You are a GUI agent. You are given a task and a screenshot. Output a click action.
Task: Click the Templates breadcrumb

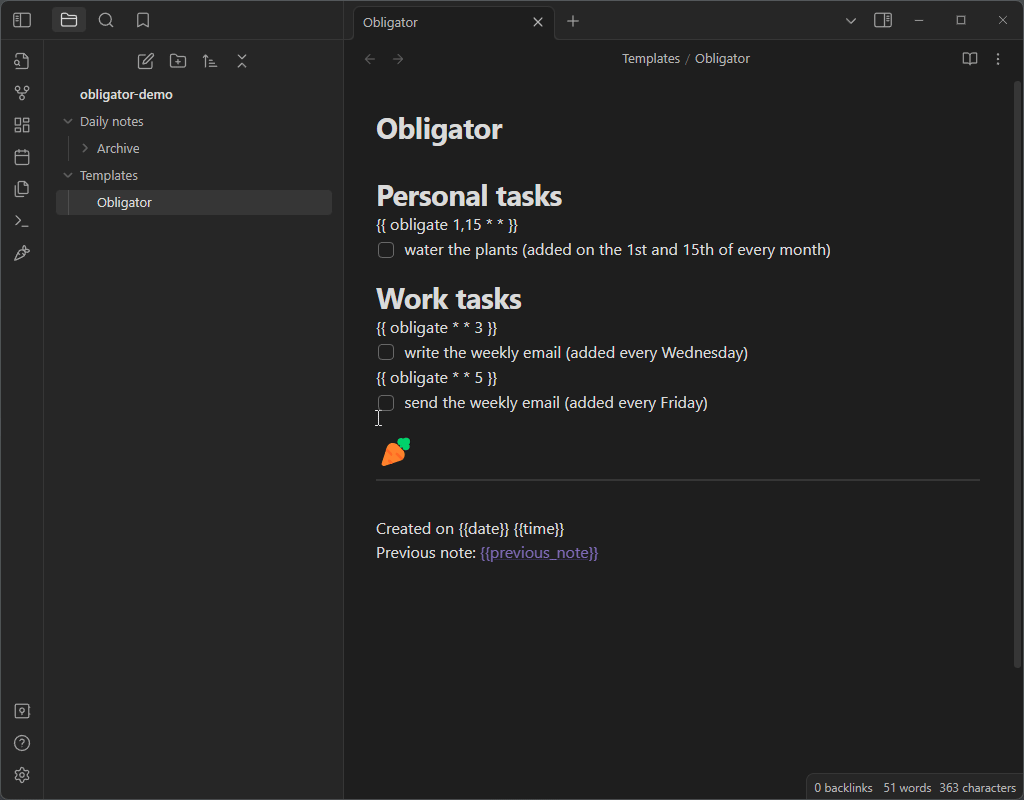coord(650,59)
